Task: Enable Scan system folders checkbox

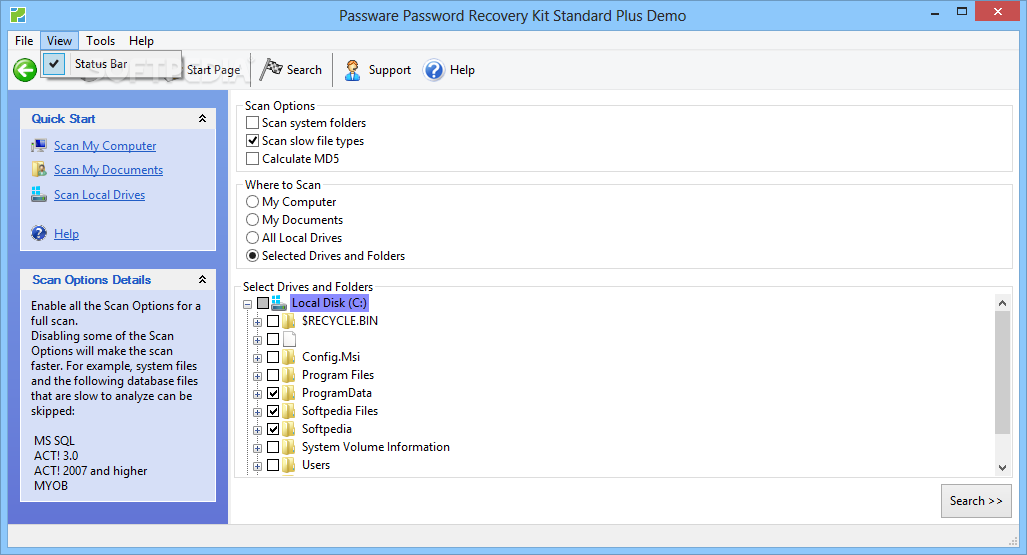Action: [252, 123]
